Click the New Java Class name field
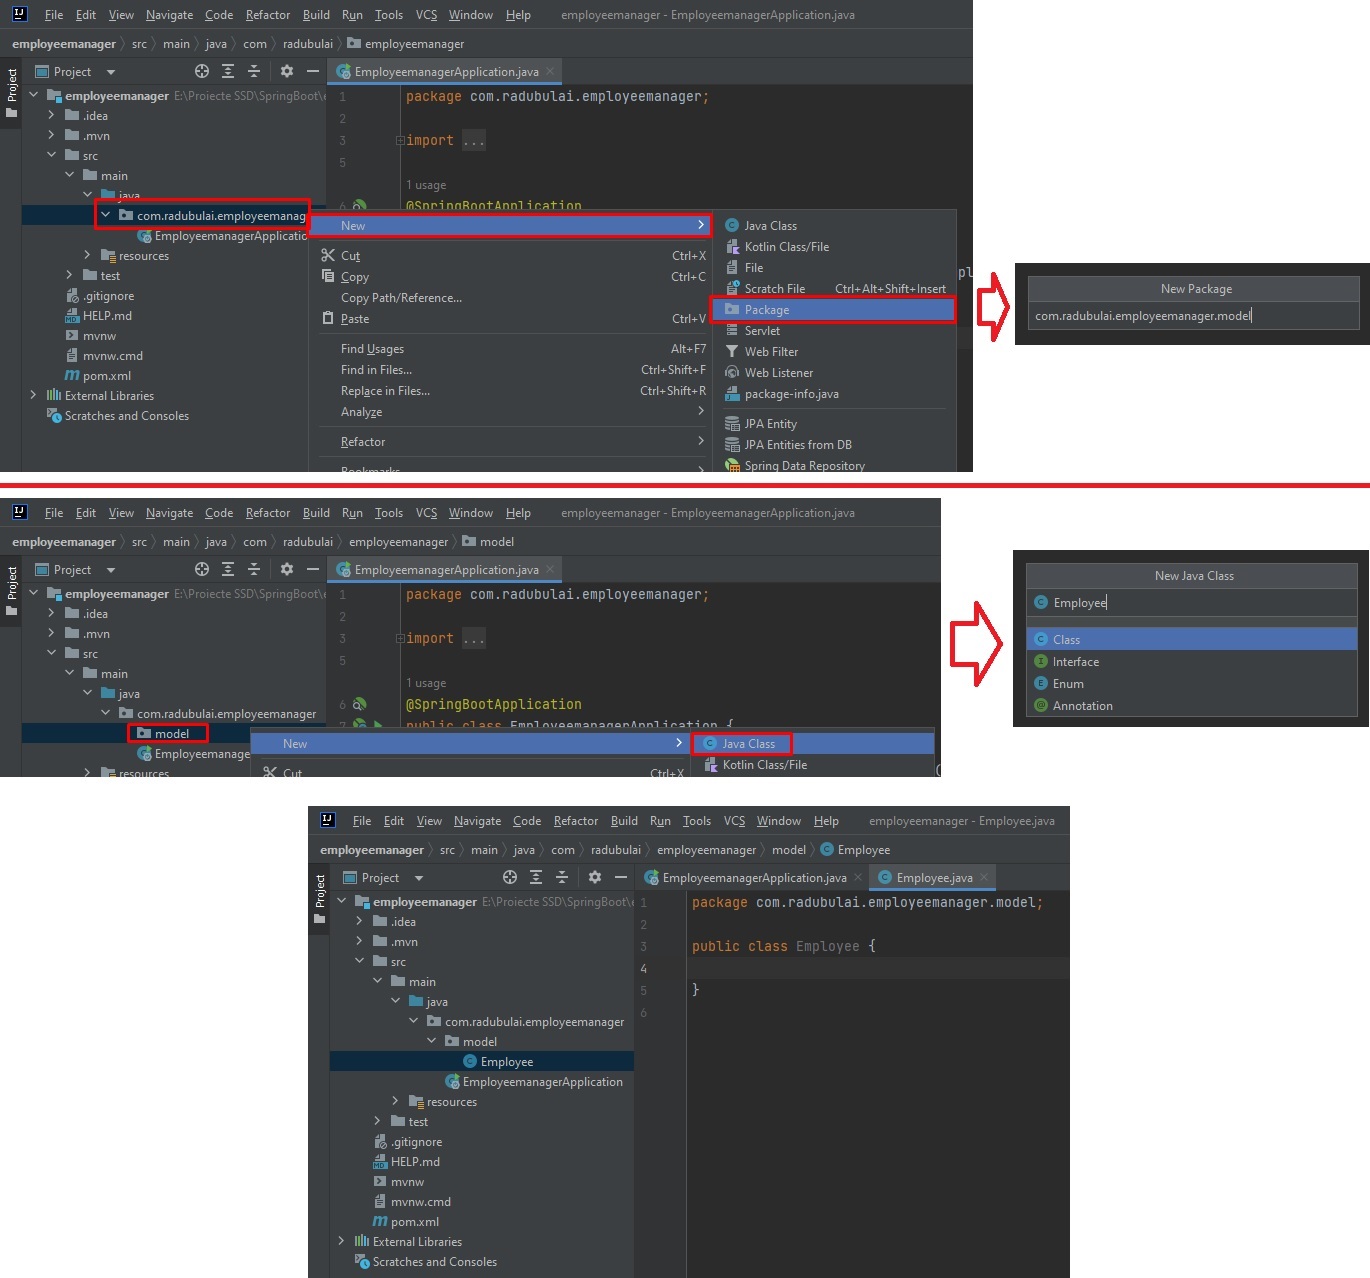 1191,603
